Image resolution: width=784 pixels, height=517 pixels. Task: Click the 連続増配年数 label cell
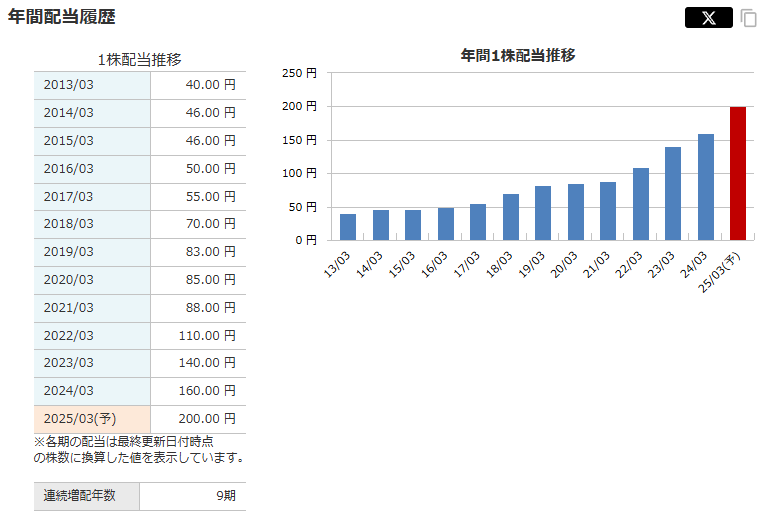coord(78,496)
